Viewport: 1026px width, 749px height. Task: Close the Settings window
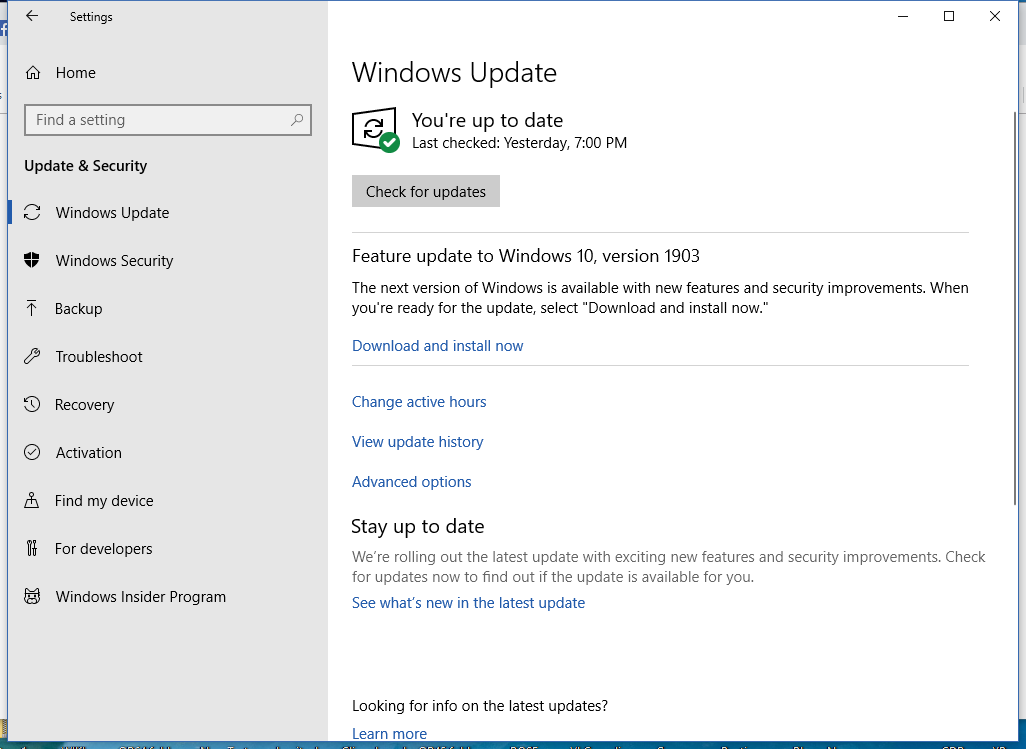click(x=995, y=16)
